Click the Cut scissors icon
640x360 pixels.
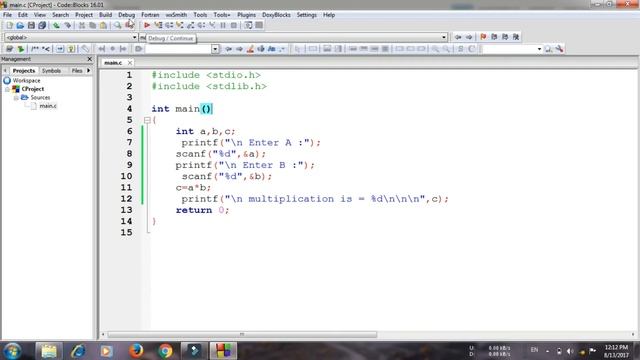point(82,25)
